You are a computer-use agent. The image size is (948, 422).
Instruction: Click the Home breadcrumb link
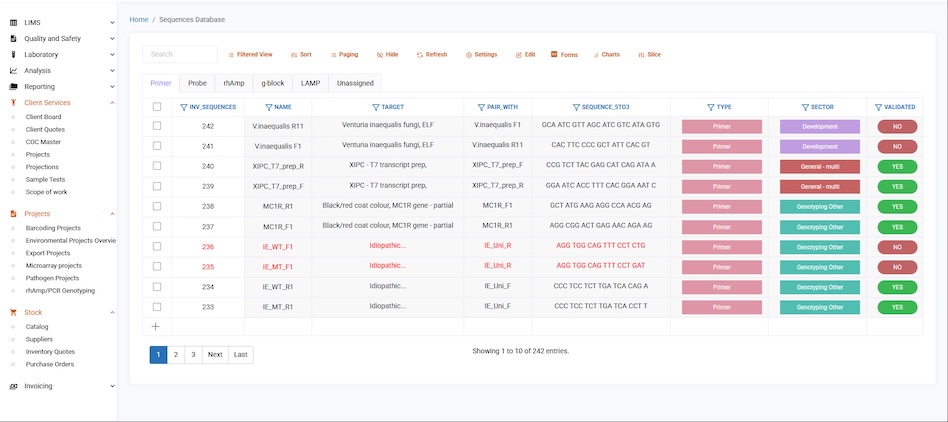click(x=139, y=19)
